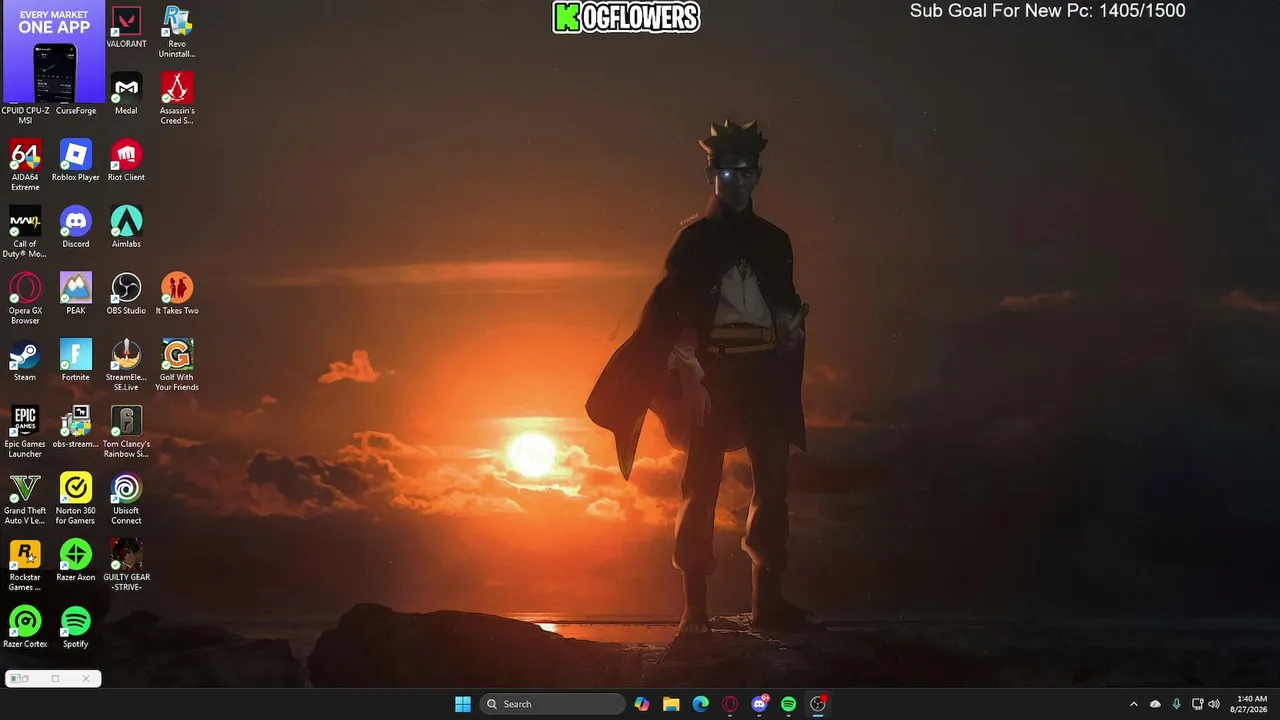
Task: Select the Norton 360 for Gamers icon
Action: click(x=76, y=499)
